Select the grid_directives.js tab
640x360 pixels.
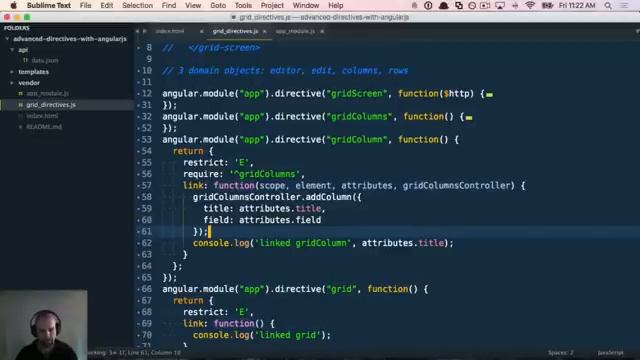pyautogui.click(x=235, y=31)
